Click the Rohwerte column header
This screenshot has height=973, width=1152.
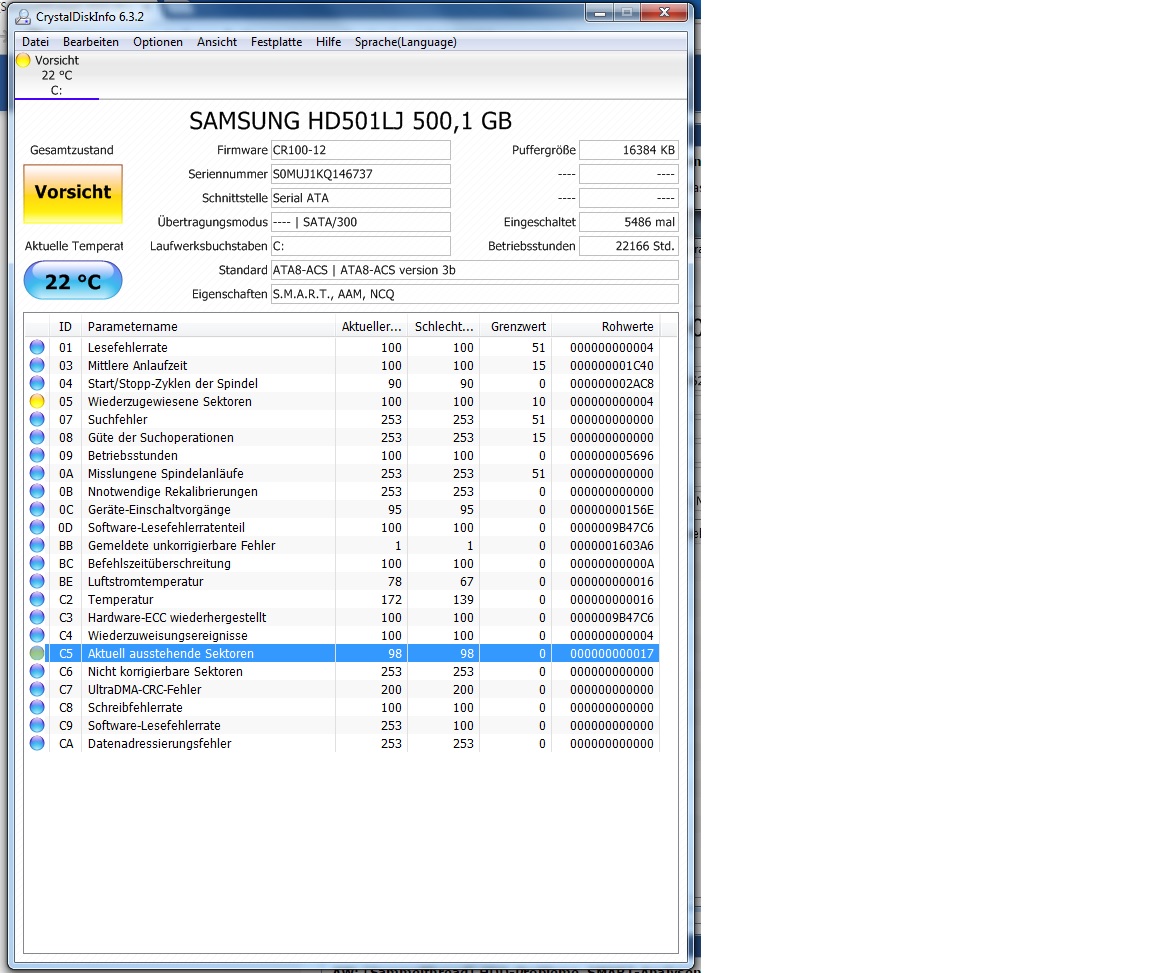pyautogui.click(x=605, y=326)
